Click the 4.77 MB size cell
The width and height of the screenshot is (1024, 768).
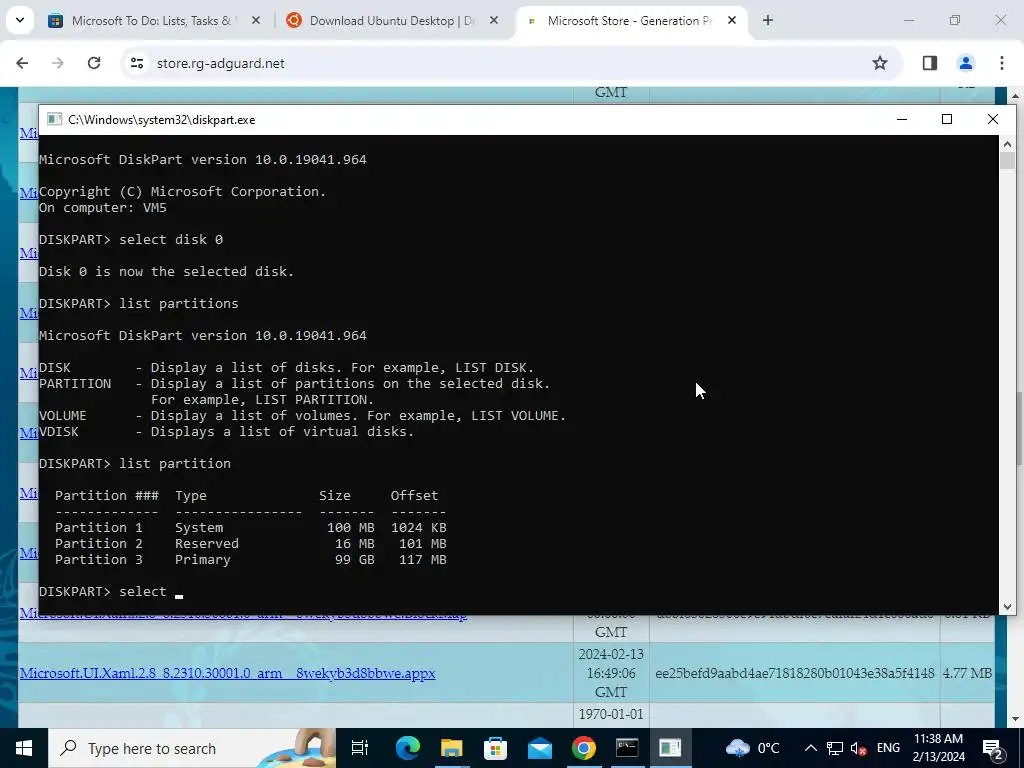tap(967, 673)
